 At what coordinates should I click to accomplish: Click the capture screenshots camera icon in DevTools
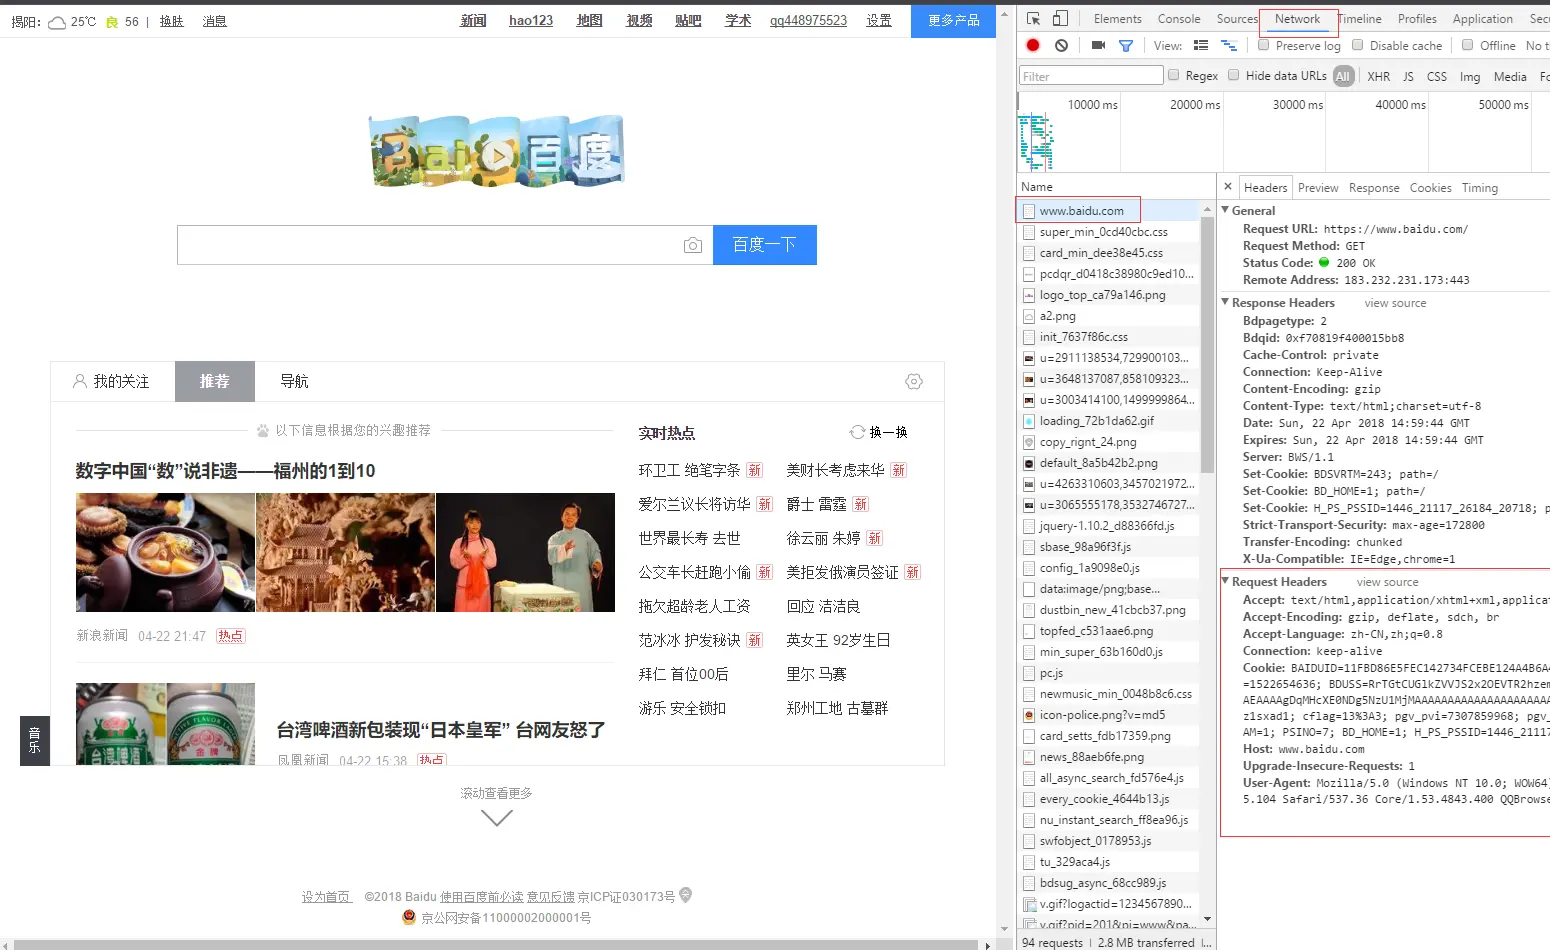pyautogui.click(x=1098, y=45)
